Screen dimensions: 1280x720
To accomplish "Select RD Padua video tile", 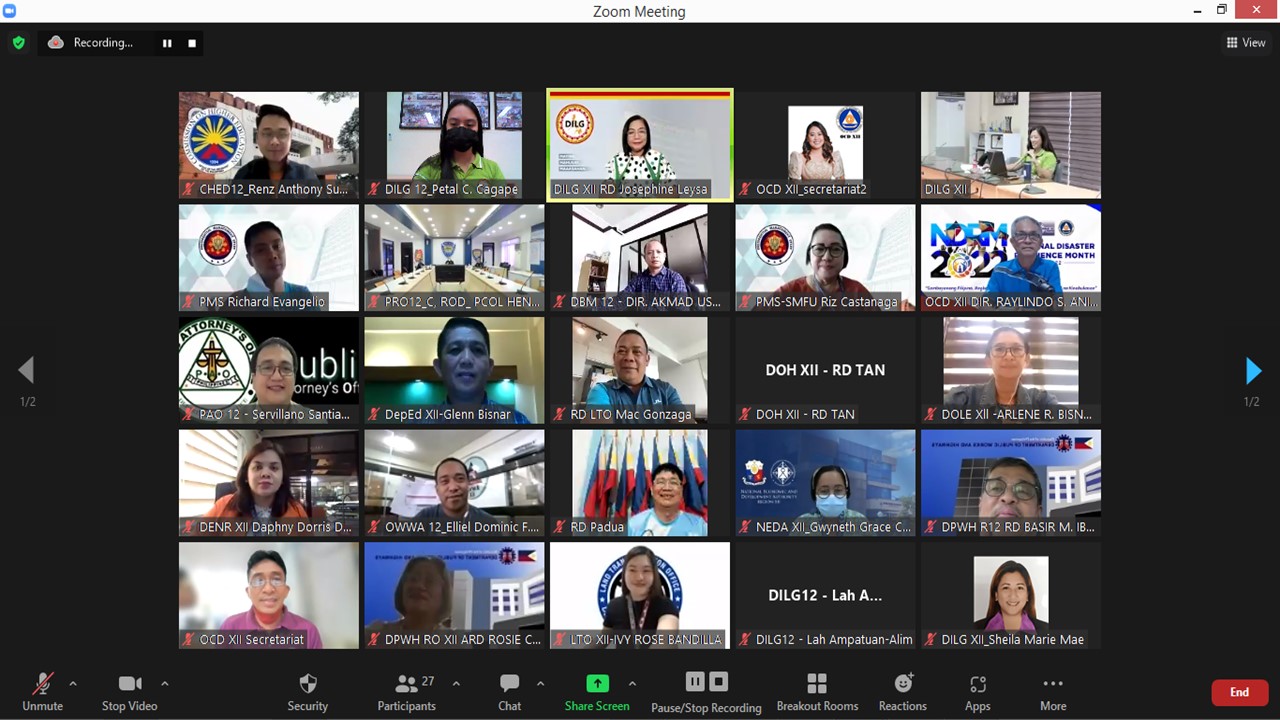I will pyautogui.click(x=640, y=483).
